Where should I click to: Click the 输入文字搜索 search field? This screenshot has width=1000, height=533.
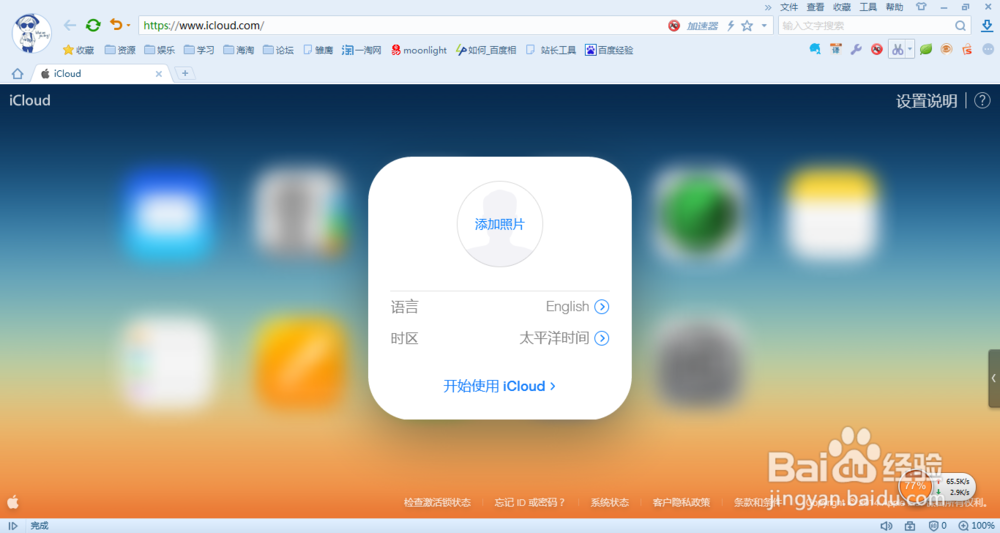(865, 26)
